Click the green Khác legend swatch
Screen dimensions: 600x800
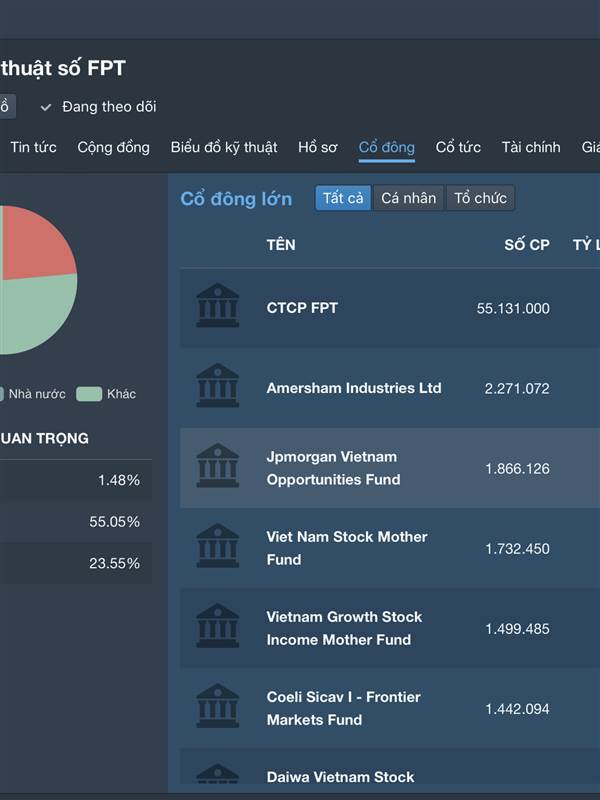pyautogui.click(x=89, y=394)
